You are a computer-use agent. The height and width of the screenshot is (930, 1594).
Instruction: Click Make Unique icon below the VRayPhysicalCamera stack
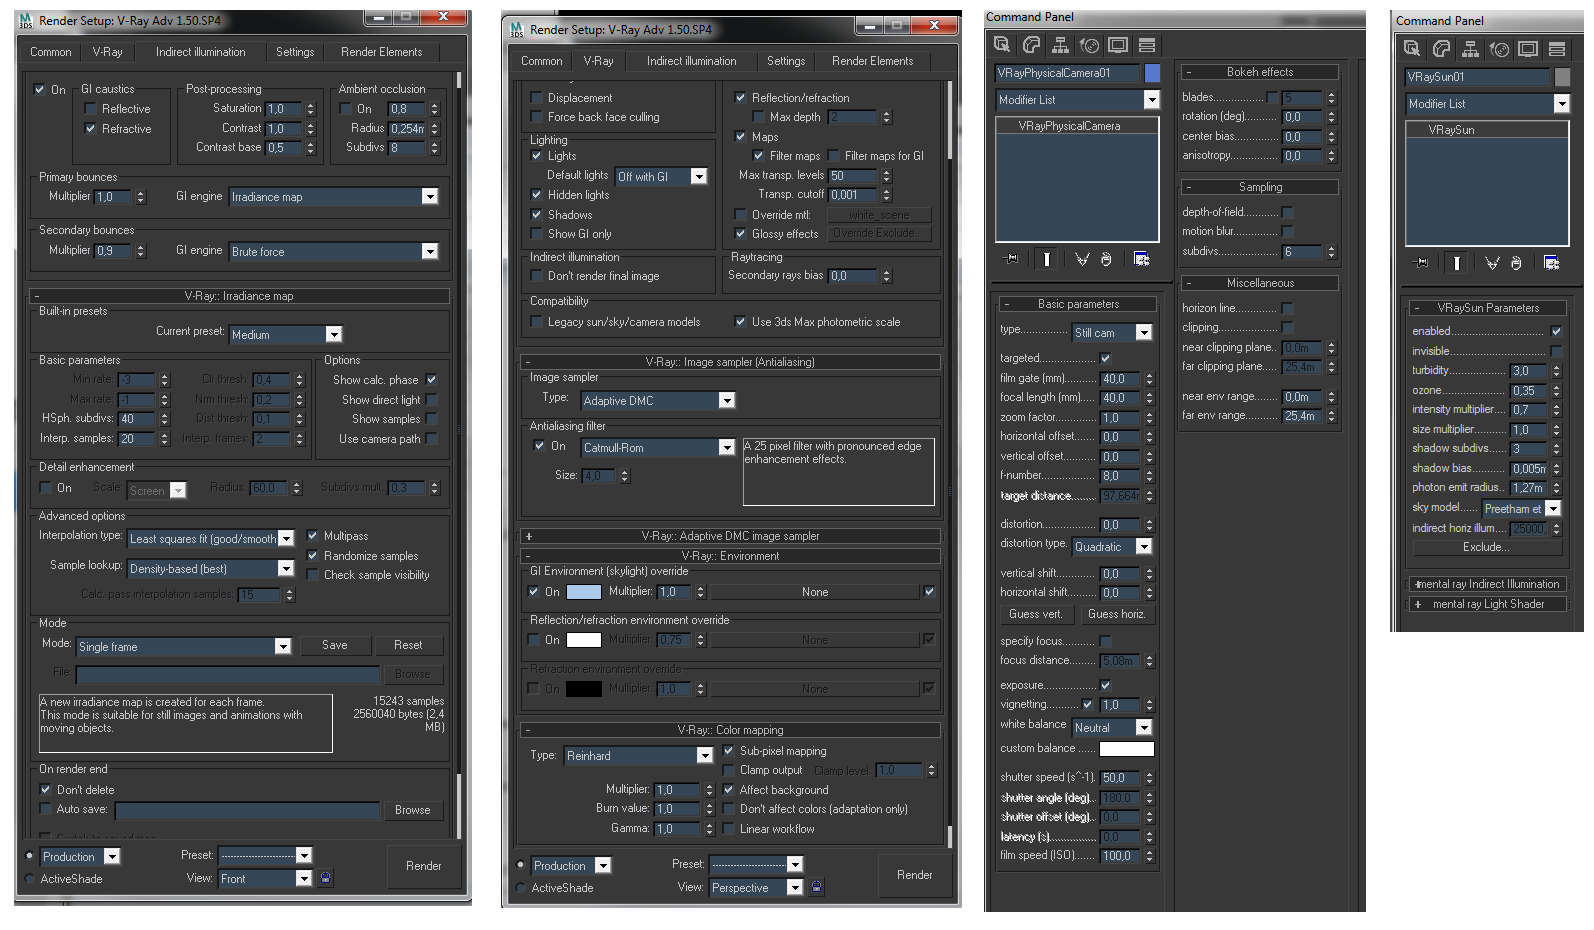click(1082, 259)
